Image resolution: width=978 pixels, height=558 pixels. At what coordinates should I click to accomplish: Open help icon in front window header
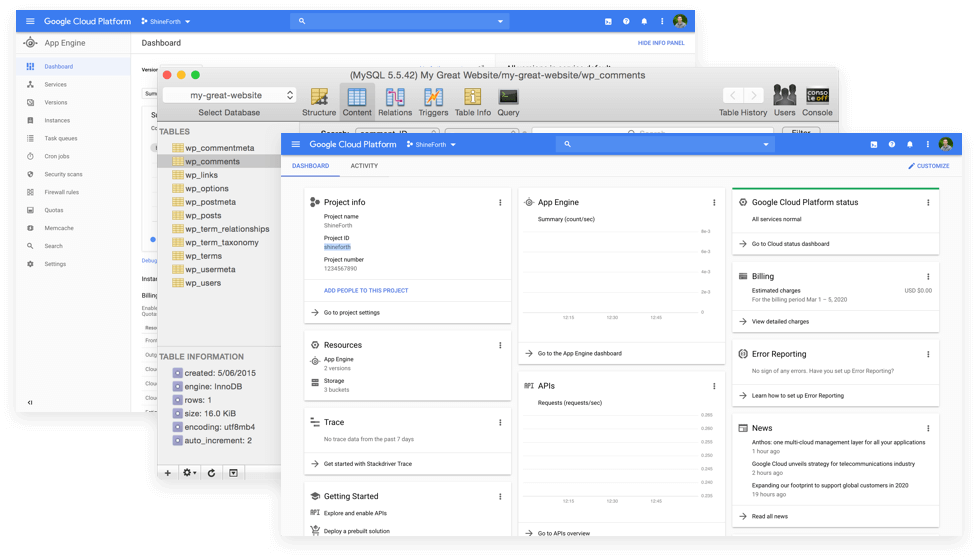pyautogui.click(x=892, y=144)
